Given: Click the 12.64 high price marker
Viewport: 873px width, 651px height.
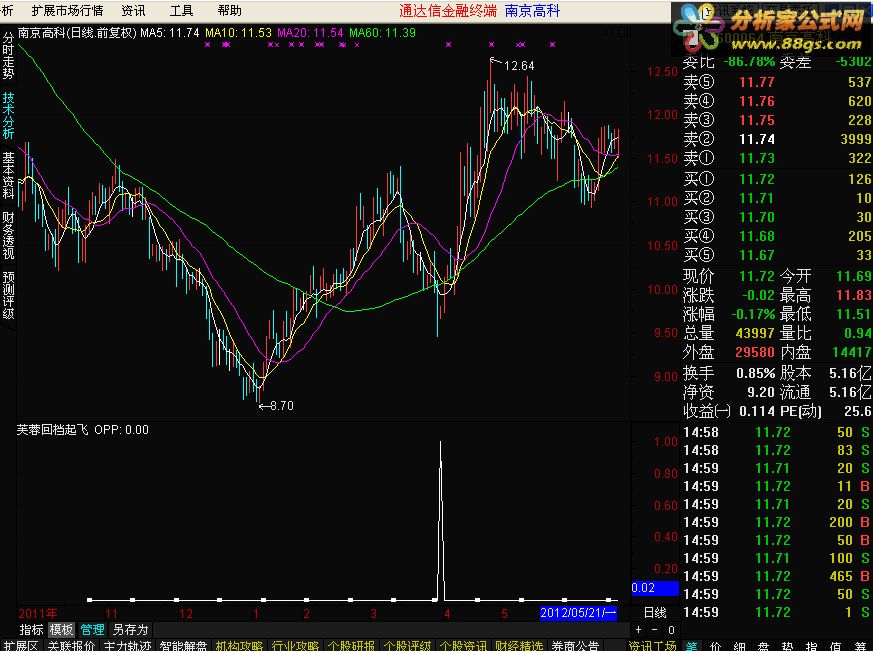Looking at the screenshot, I should click(519, 66).
